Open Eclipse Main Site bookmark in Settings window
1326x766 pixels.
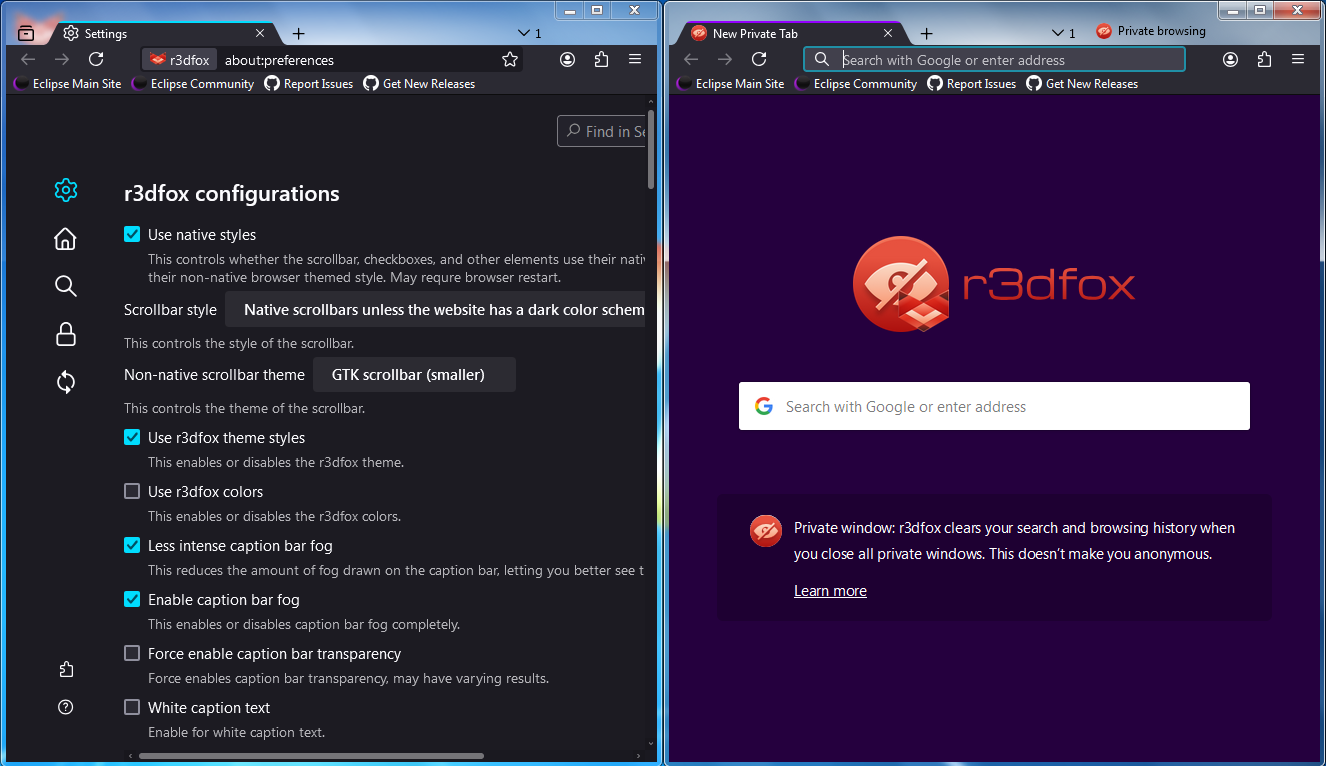68,84
